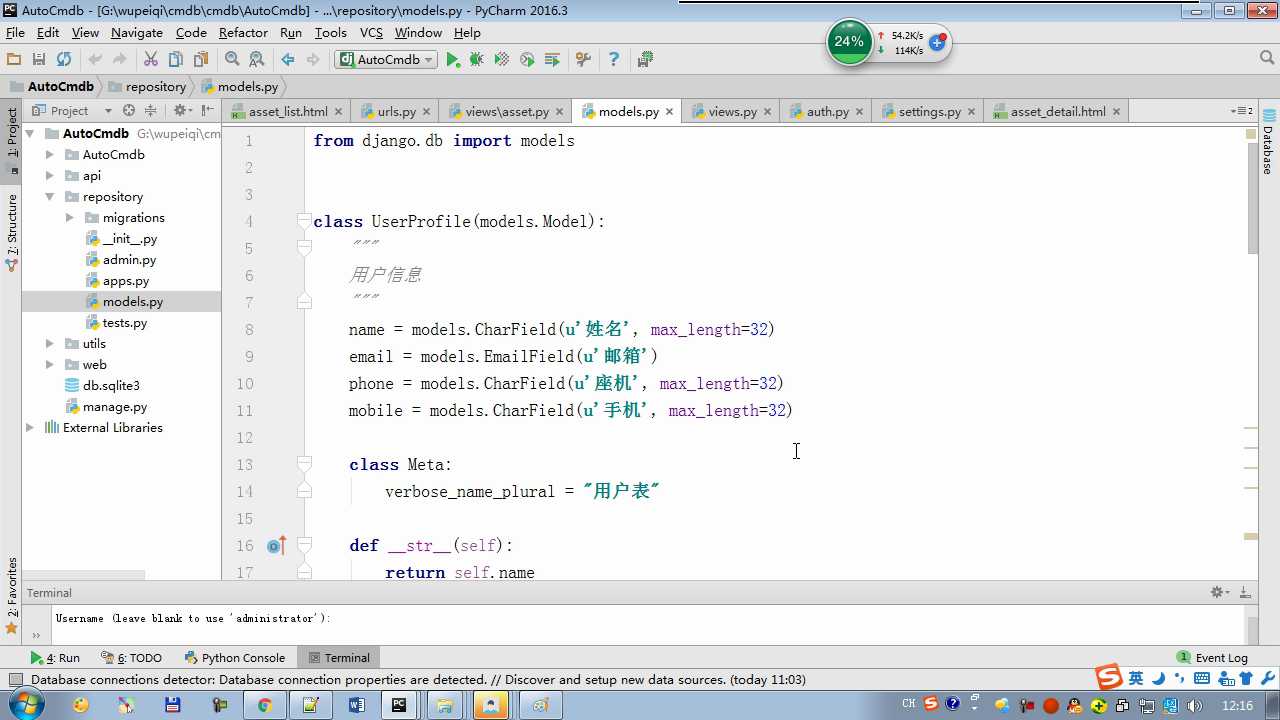
Task: Open the TODO tool window
Action: click(132, 658)
